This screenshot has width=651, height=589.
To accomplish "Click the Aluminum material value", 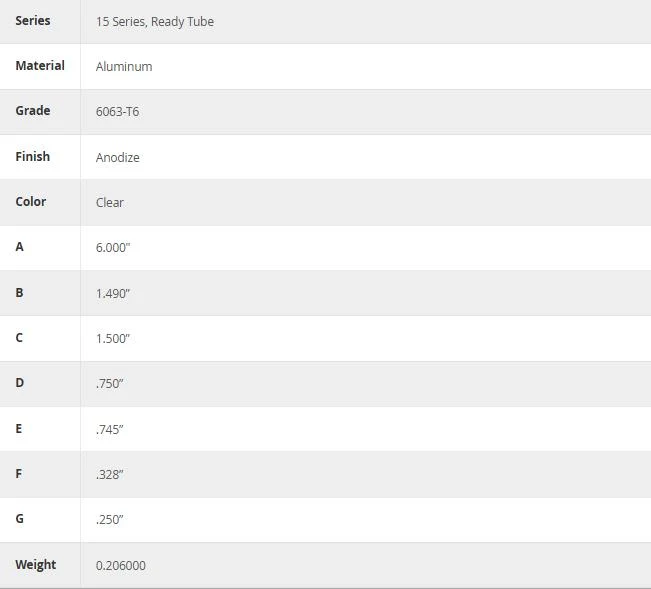I will click(x=124, y=66).
